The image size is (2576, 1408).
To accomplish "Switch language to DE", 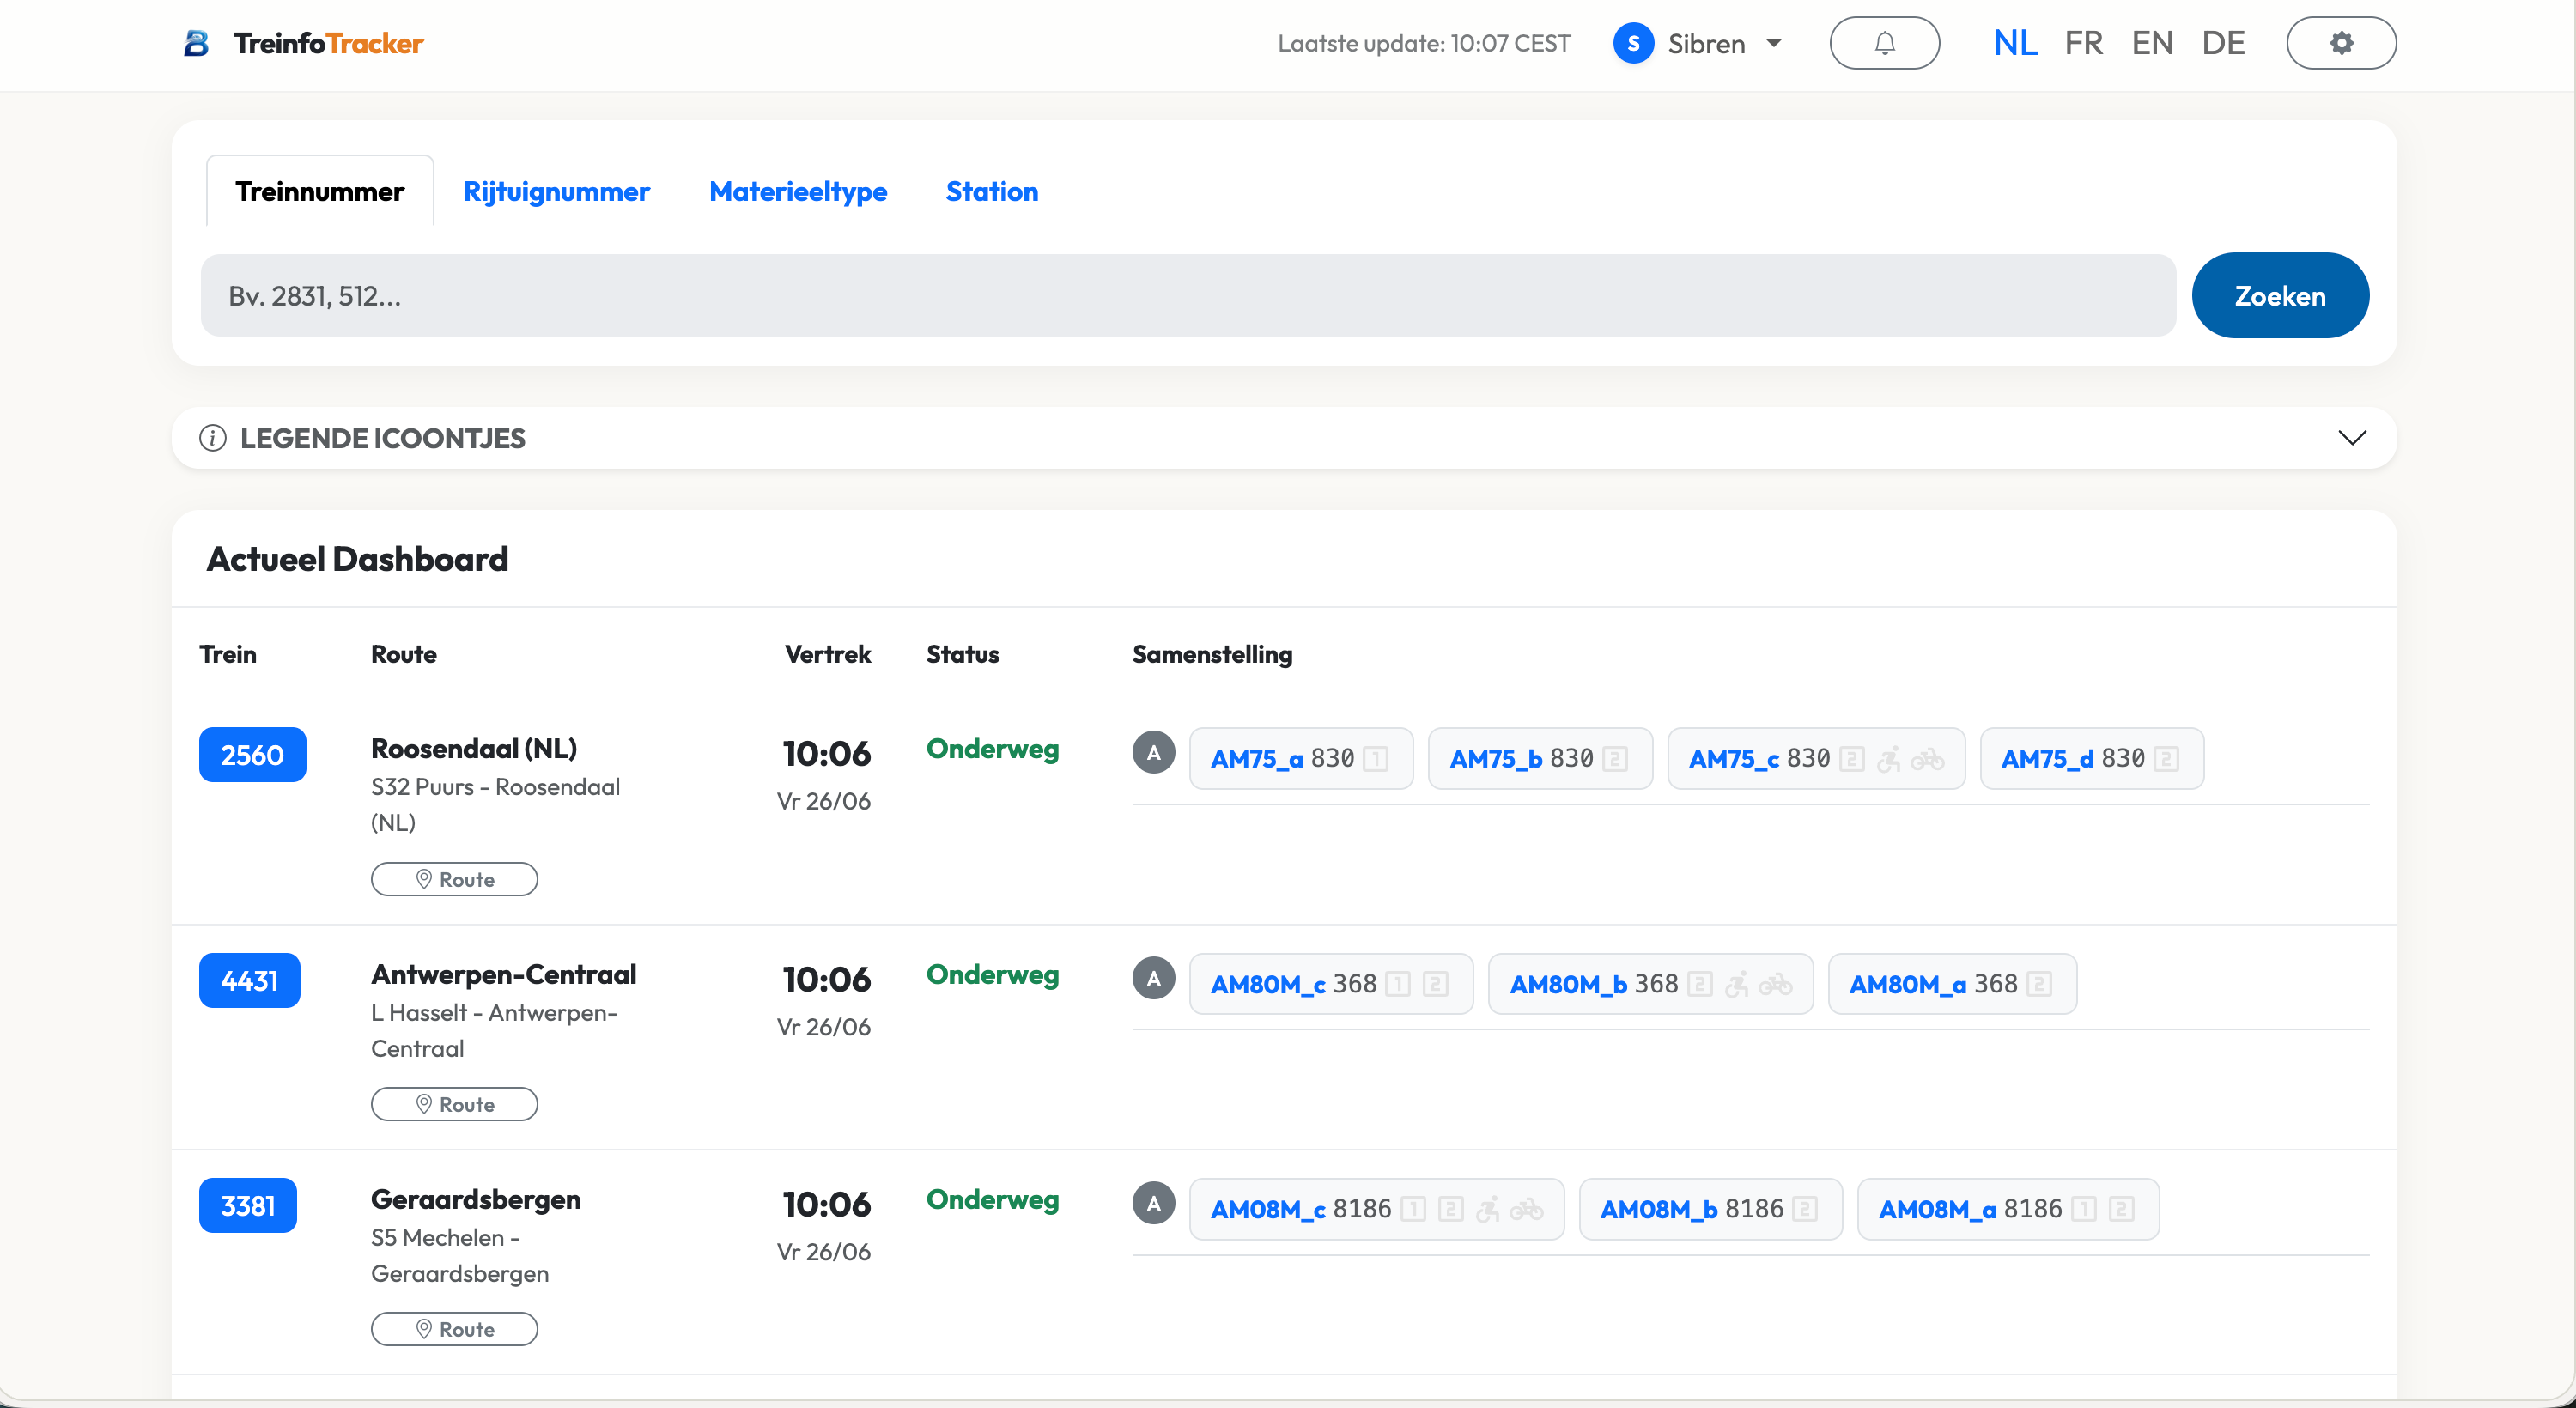I will (x=2223, y=43).
